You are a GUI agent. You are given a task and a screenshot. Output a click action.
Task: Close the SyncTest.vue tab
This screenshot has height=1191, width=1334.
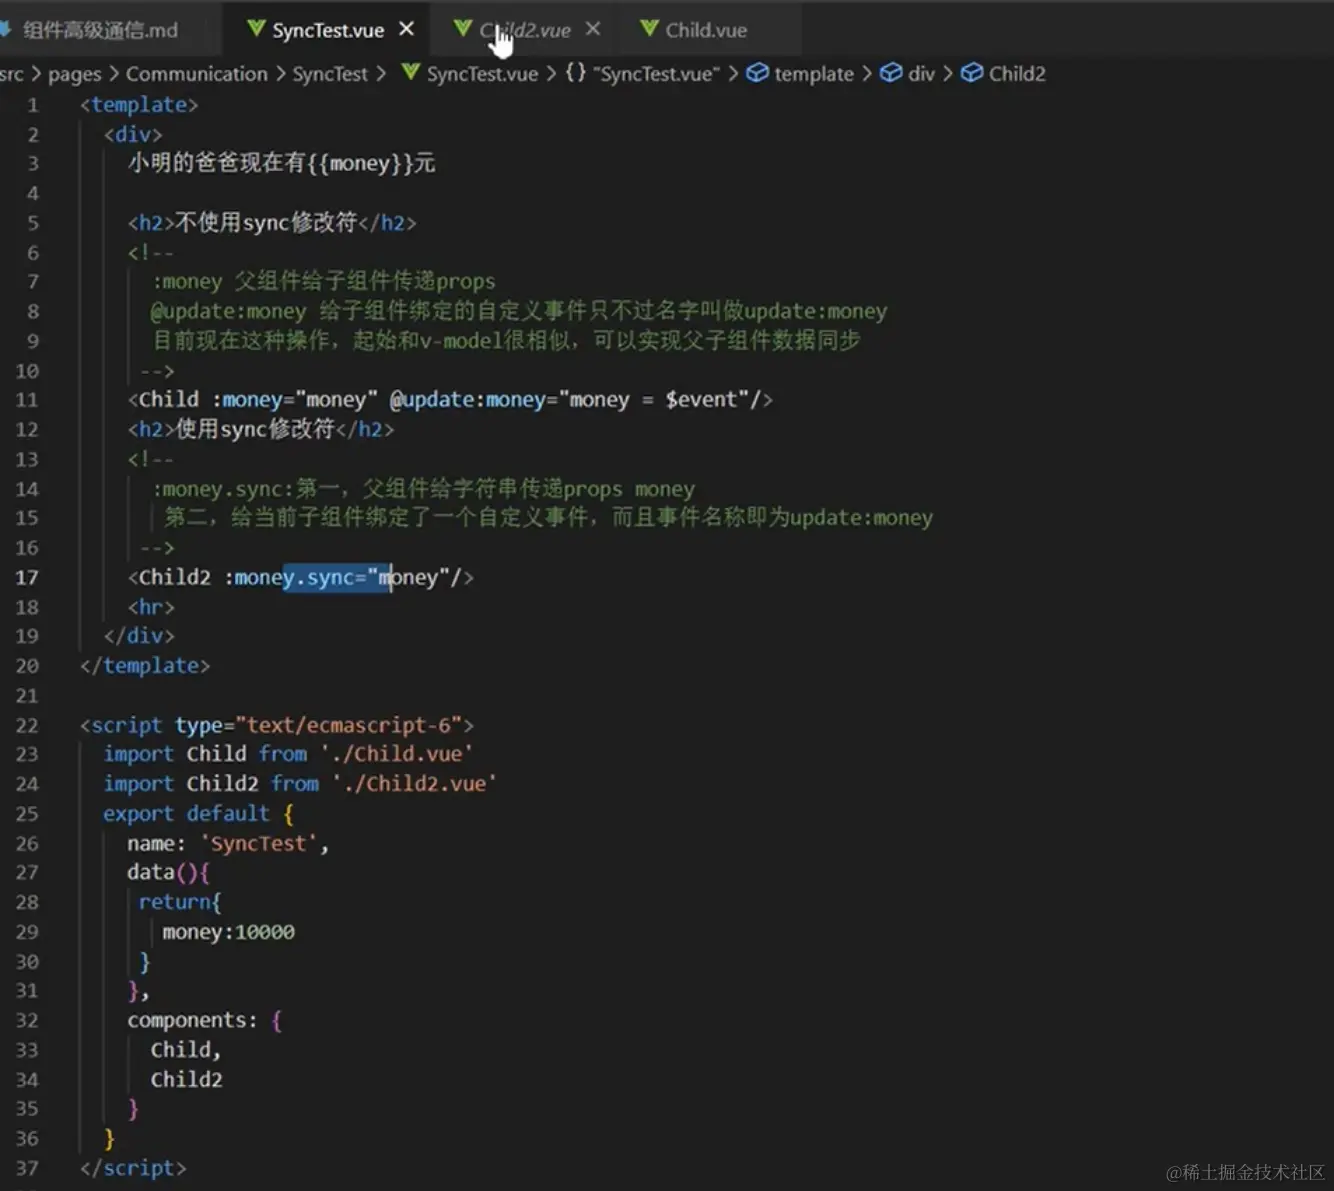point(406,29)
